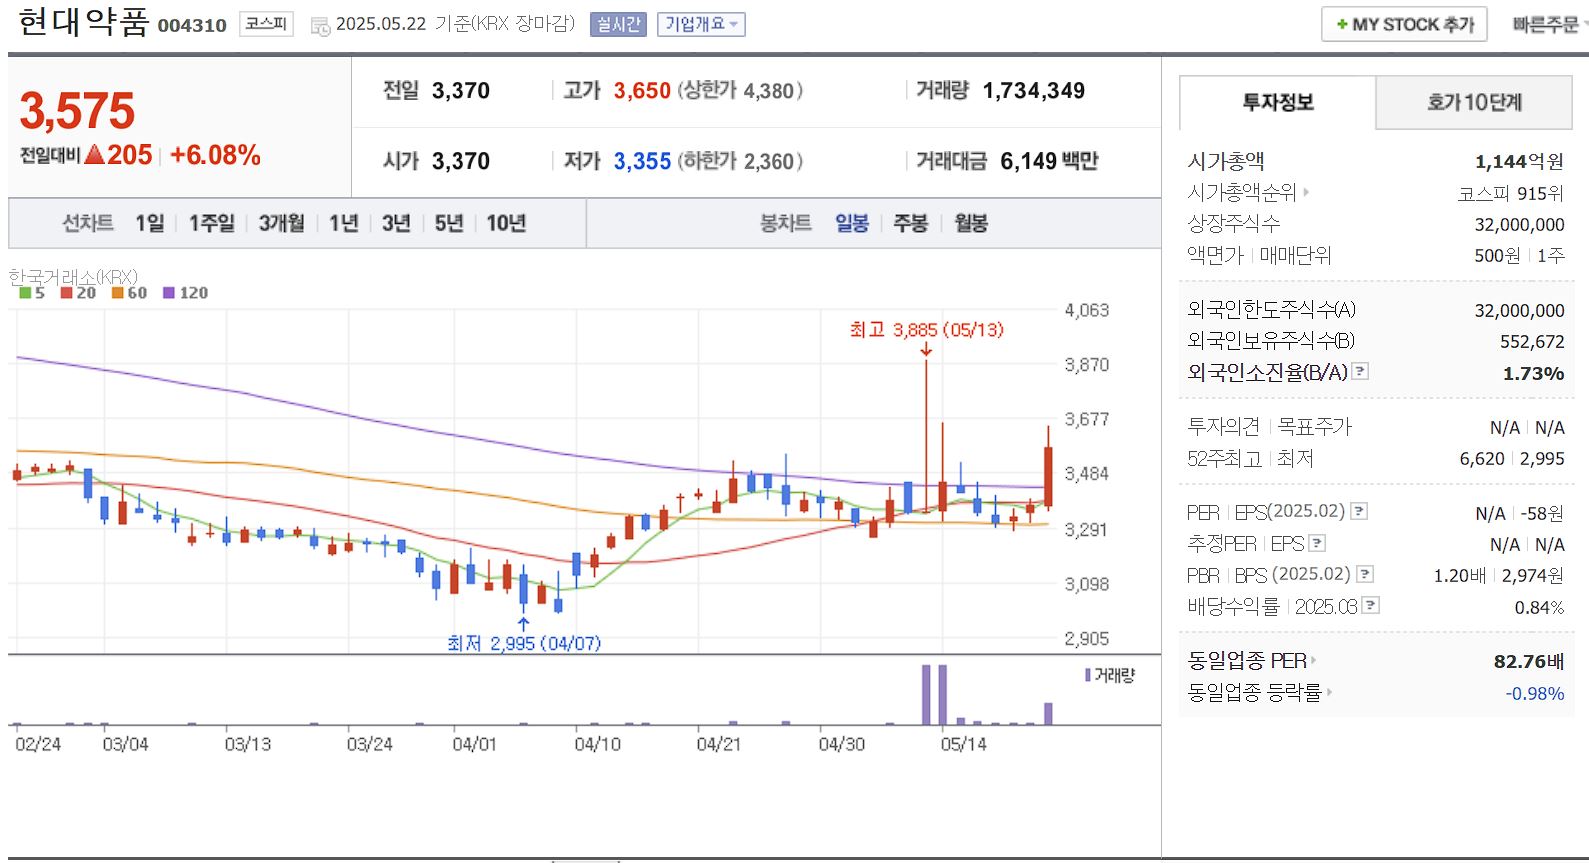Select the 1일 line chart period

click(150, 223)
